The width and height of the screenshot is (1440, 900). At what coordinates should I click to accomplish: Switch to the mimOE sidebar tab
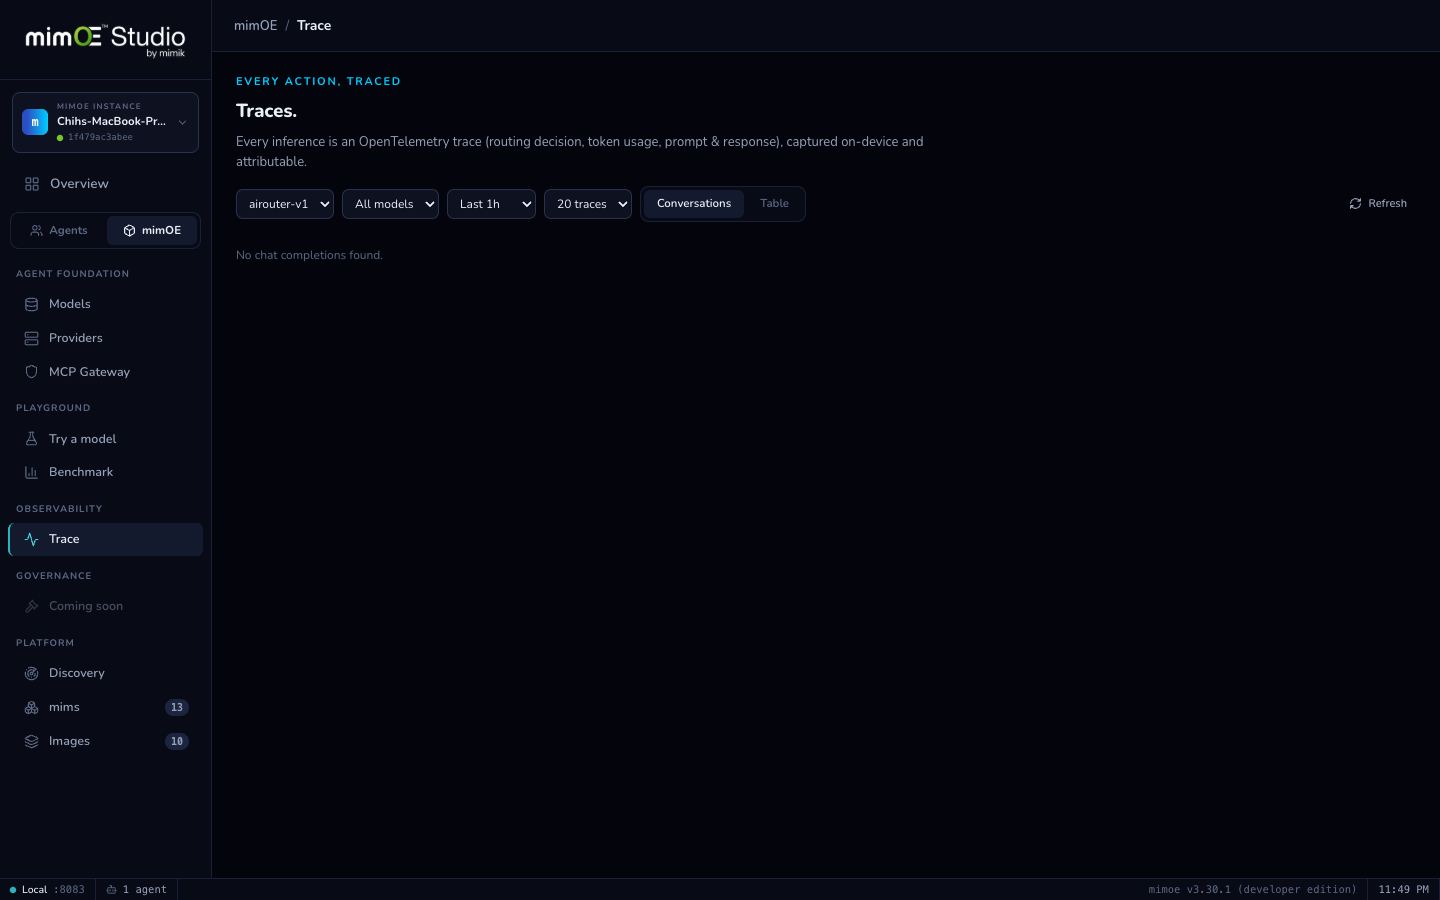click(x=152, y=230)
